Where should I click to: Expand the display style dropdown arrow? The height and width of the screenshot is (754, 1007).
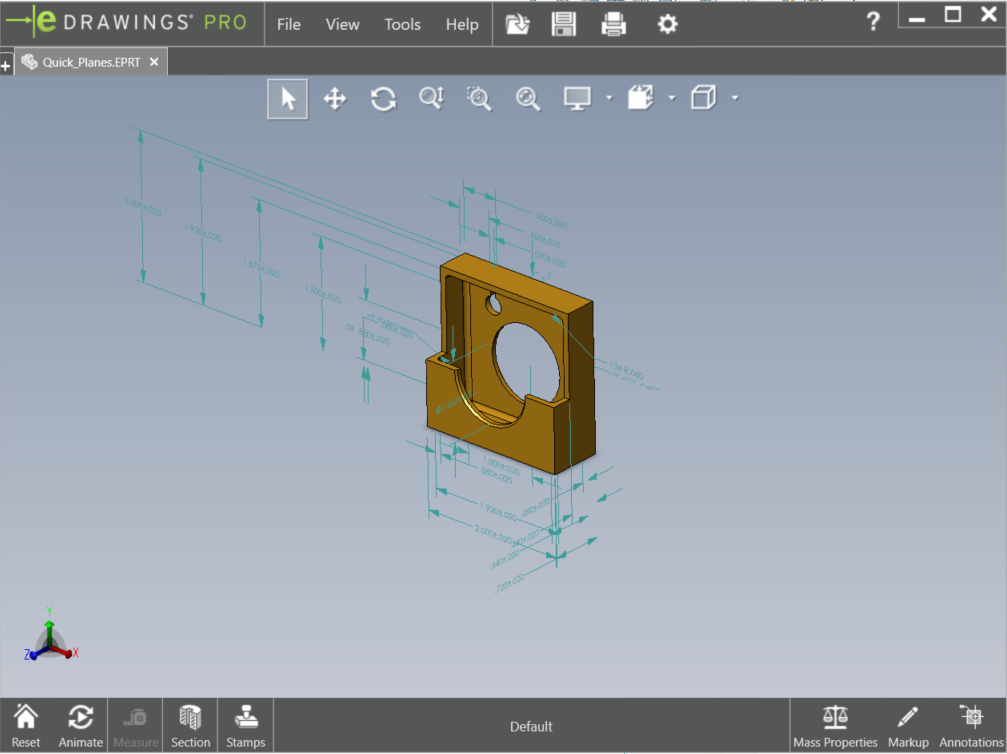pyautogui.click(x=608, y=98)
